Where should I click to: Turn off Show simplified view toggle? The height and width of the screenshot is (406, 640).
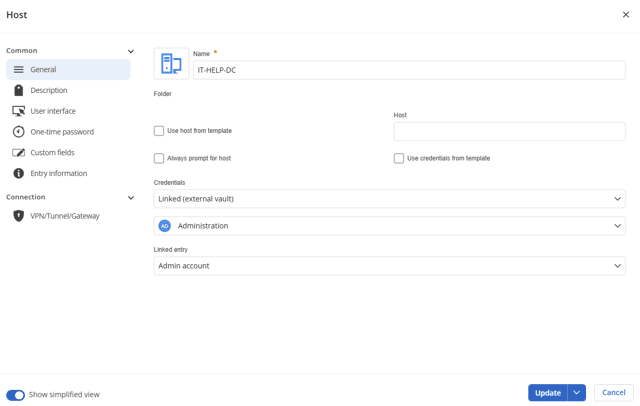click(16, 395)
